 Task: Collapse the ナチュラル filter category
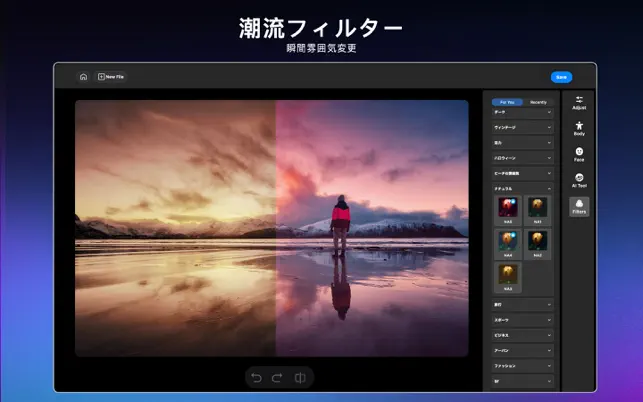point(522,189)
